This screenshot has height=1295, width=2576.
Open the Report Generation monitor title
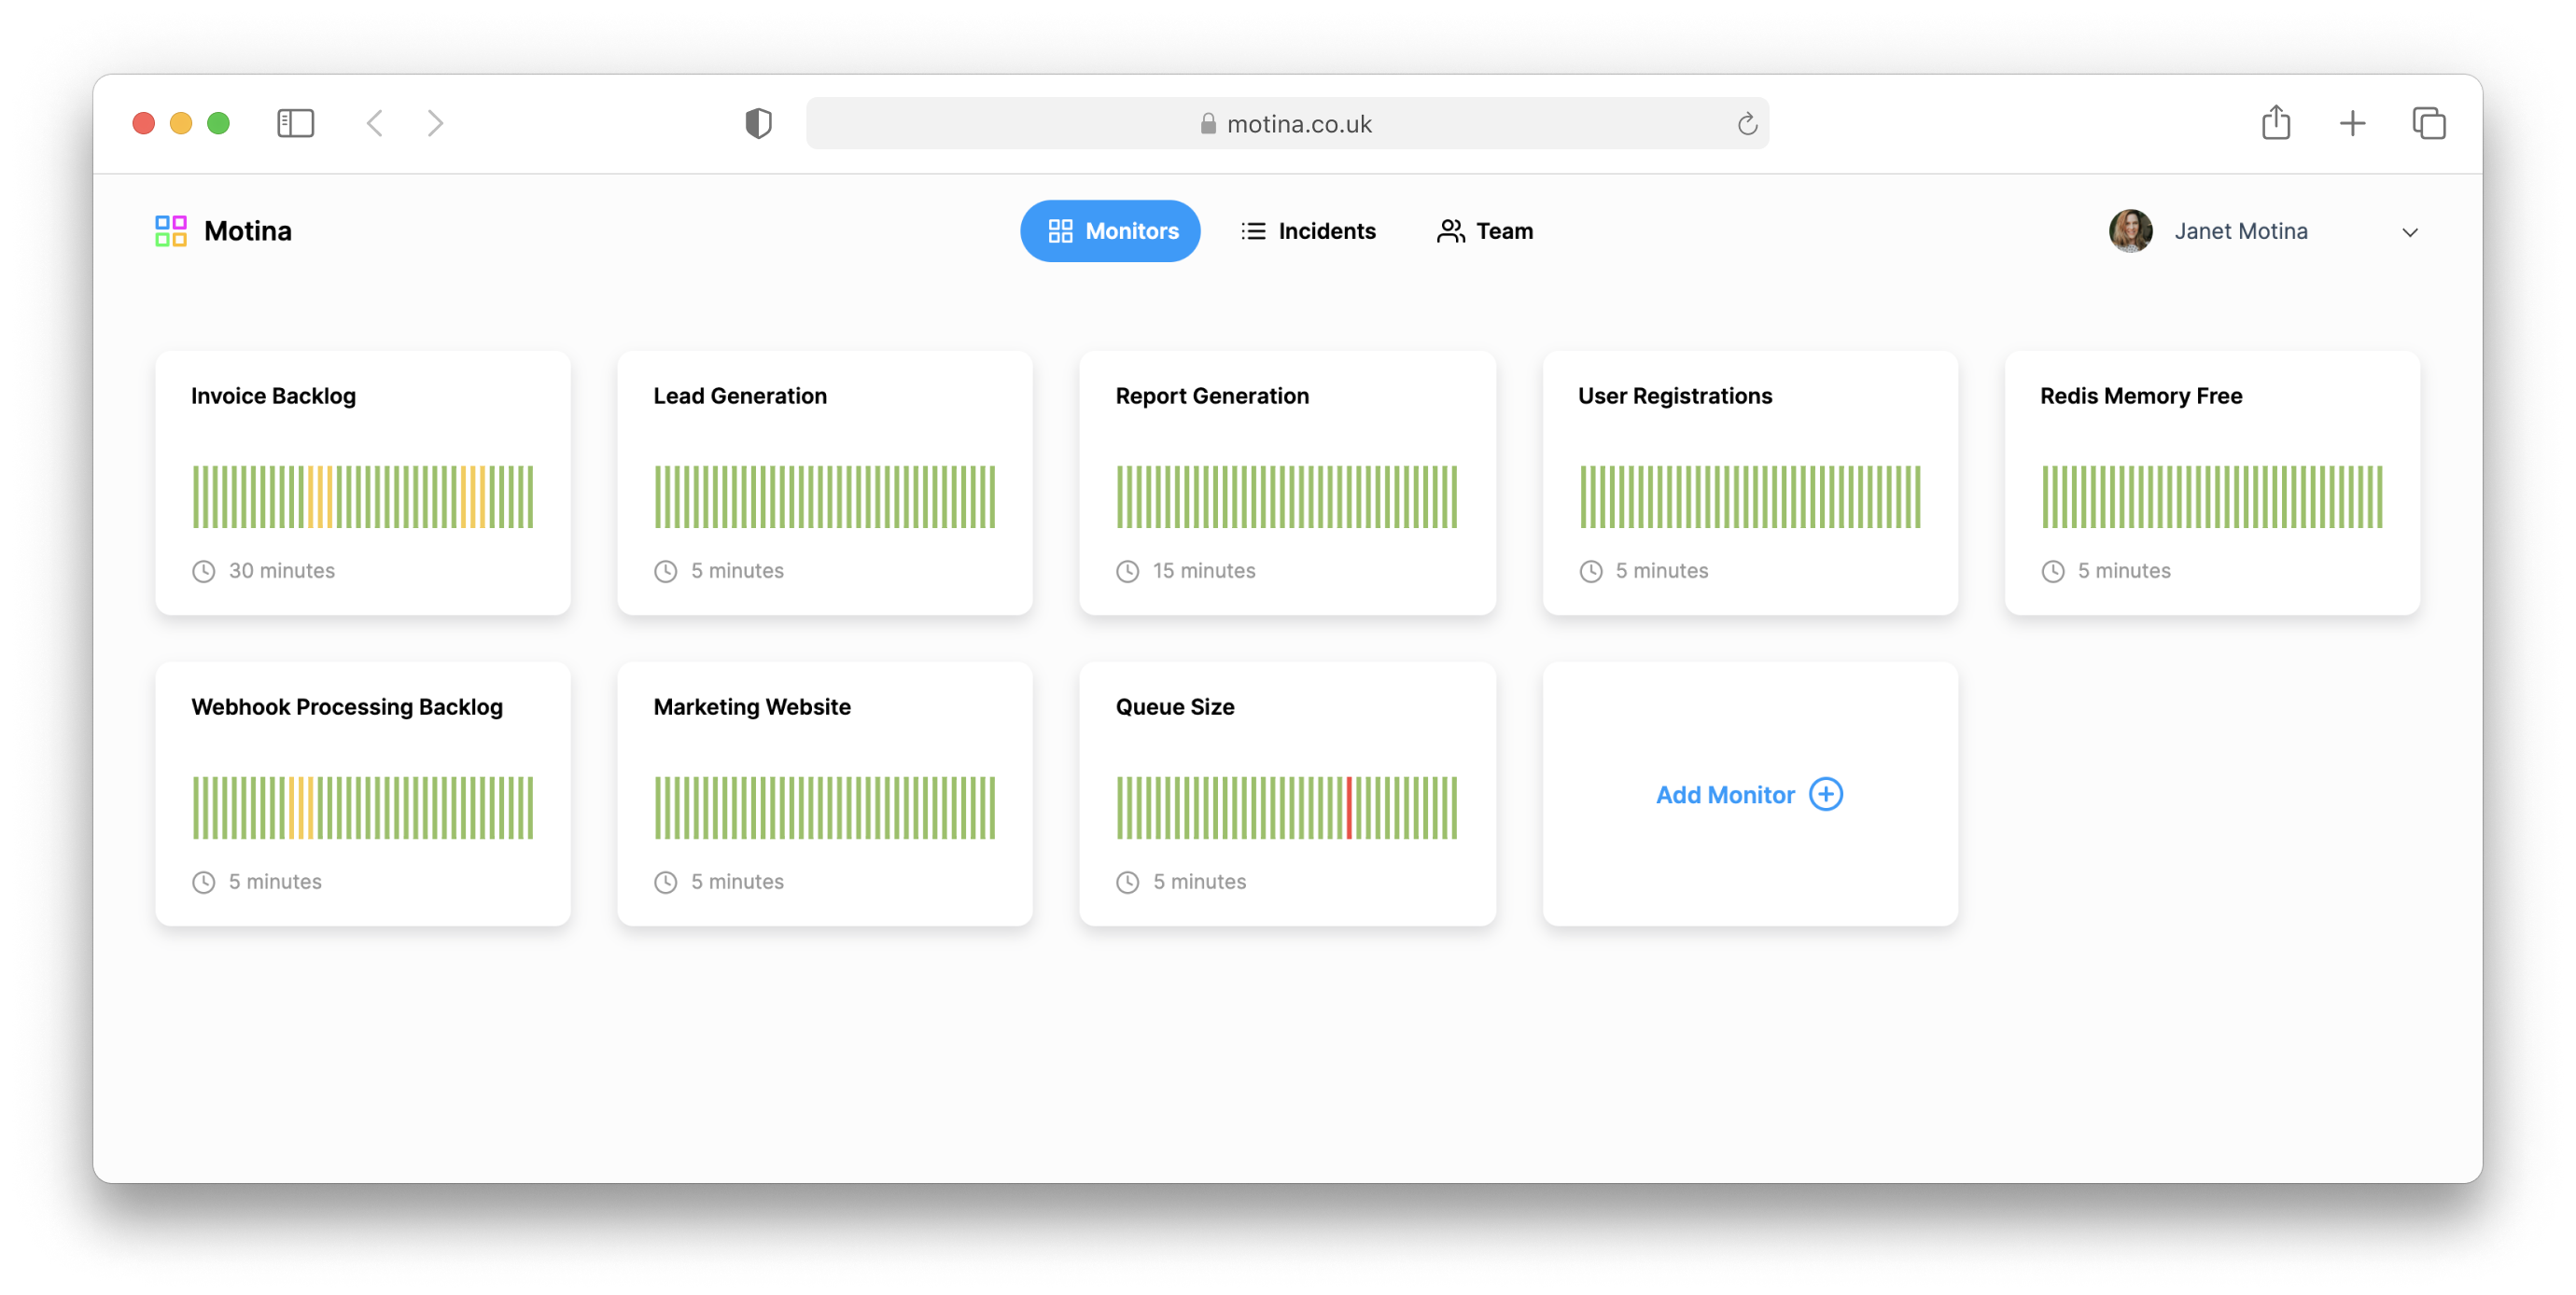pyautogui.click(x=1212, y=396)
